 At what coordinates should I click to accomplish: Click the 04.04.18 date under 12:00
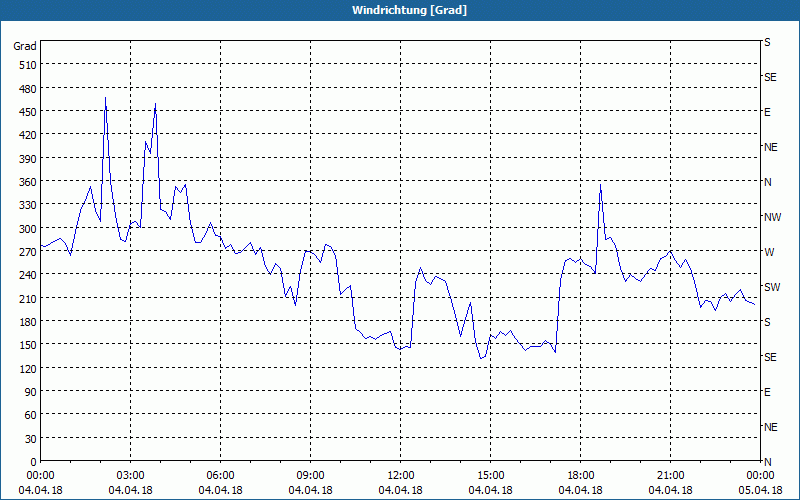click(401, 490)
